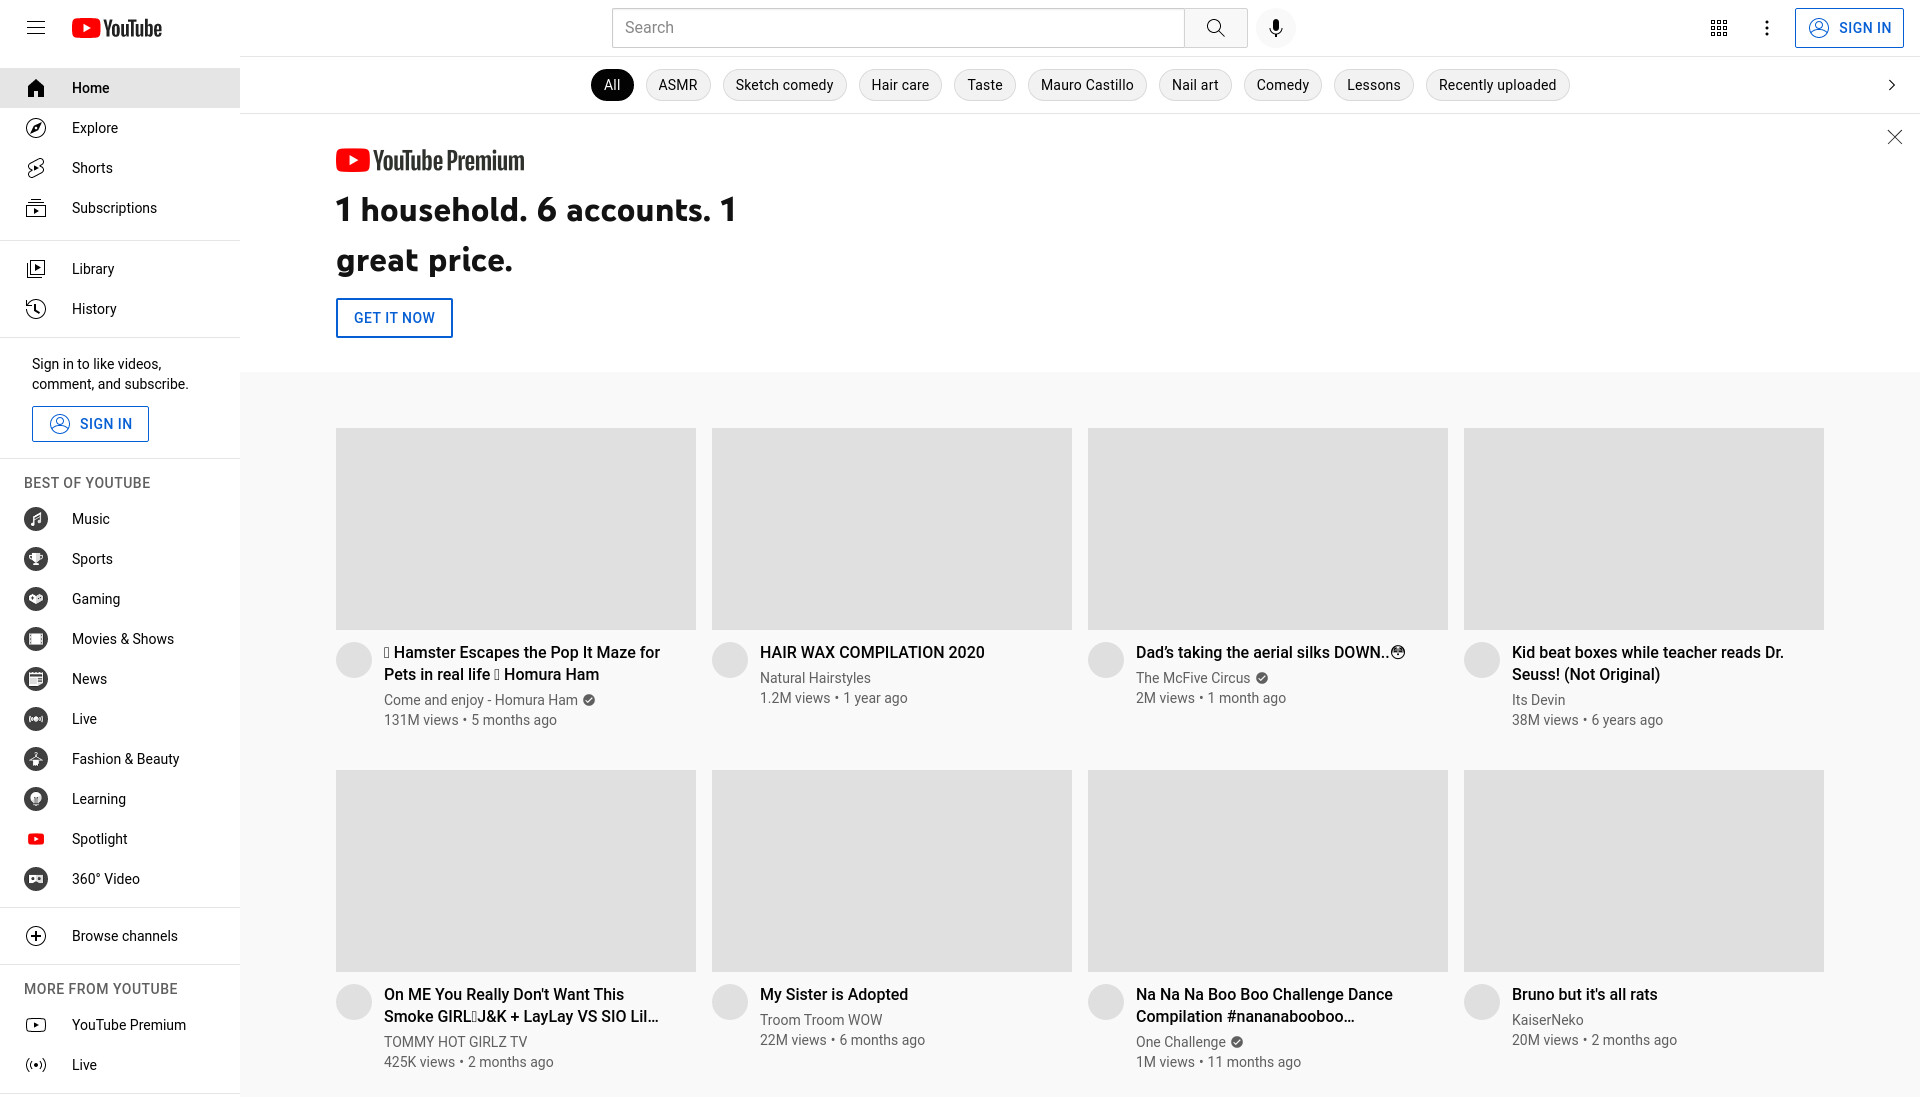Click the GET IT NOW button
The width and height of the screenshot is (1920, 1097).
point(394,318)
